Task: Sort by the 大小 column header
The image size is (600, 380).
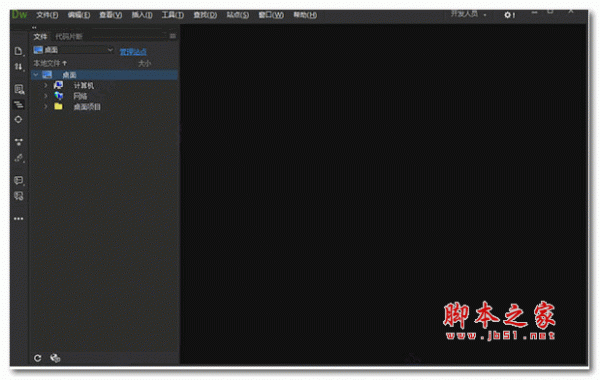Action: pyautogui.click(x=144, y=64)
